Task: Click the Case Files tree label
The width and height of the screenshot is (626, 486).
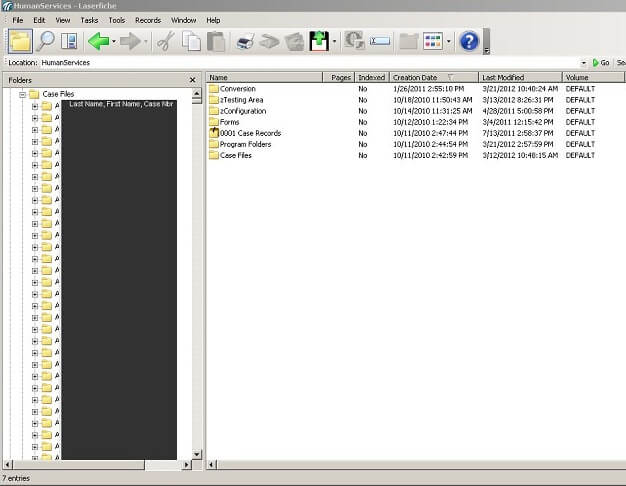Action: [x=58, y=94]
